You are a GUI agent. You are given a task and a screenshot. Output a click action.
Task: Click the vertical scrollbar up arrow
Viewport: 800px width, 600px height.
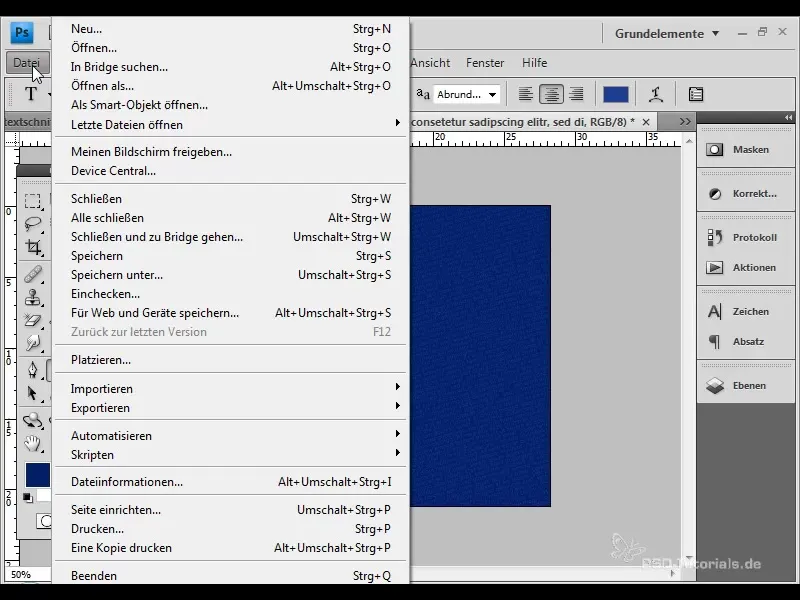tap(689, 141)
